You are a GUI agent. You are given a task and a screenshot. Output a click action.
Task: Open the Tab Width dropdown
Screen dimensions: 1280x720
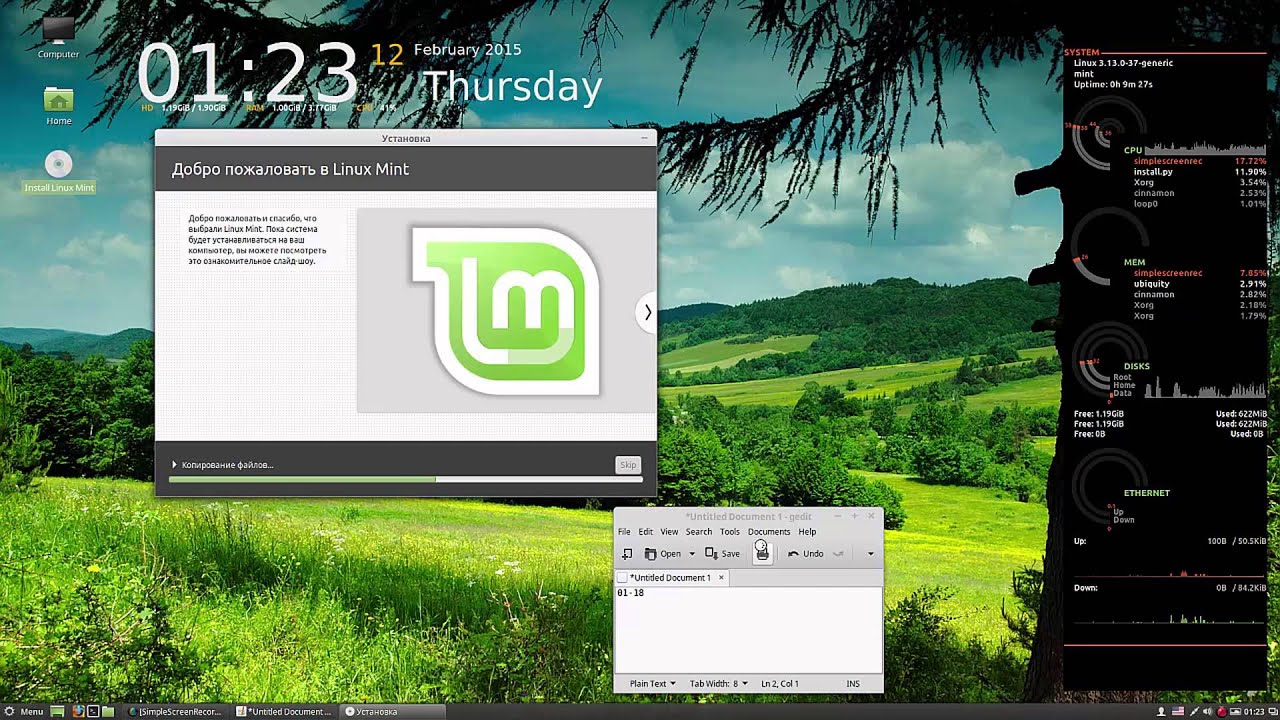719,684
